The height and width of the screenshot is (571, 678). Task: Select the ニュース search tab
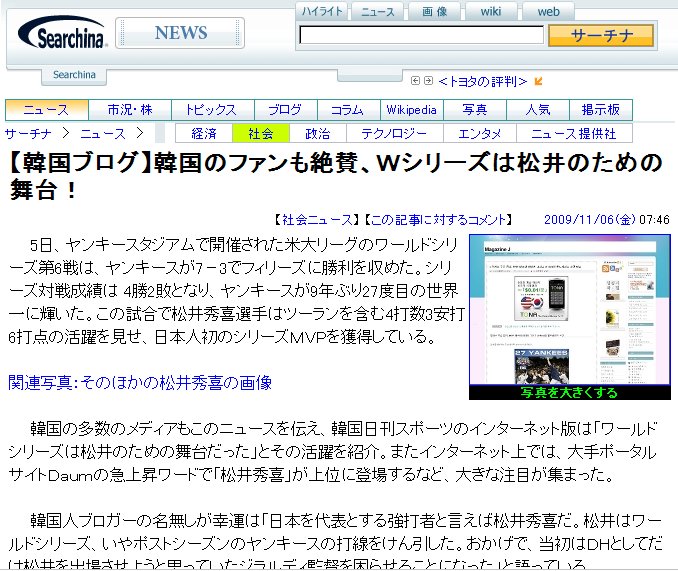[x=377, y=11]
